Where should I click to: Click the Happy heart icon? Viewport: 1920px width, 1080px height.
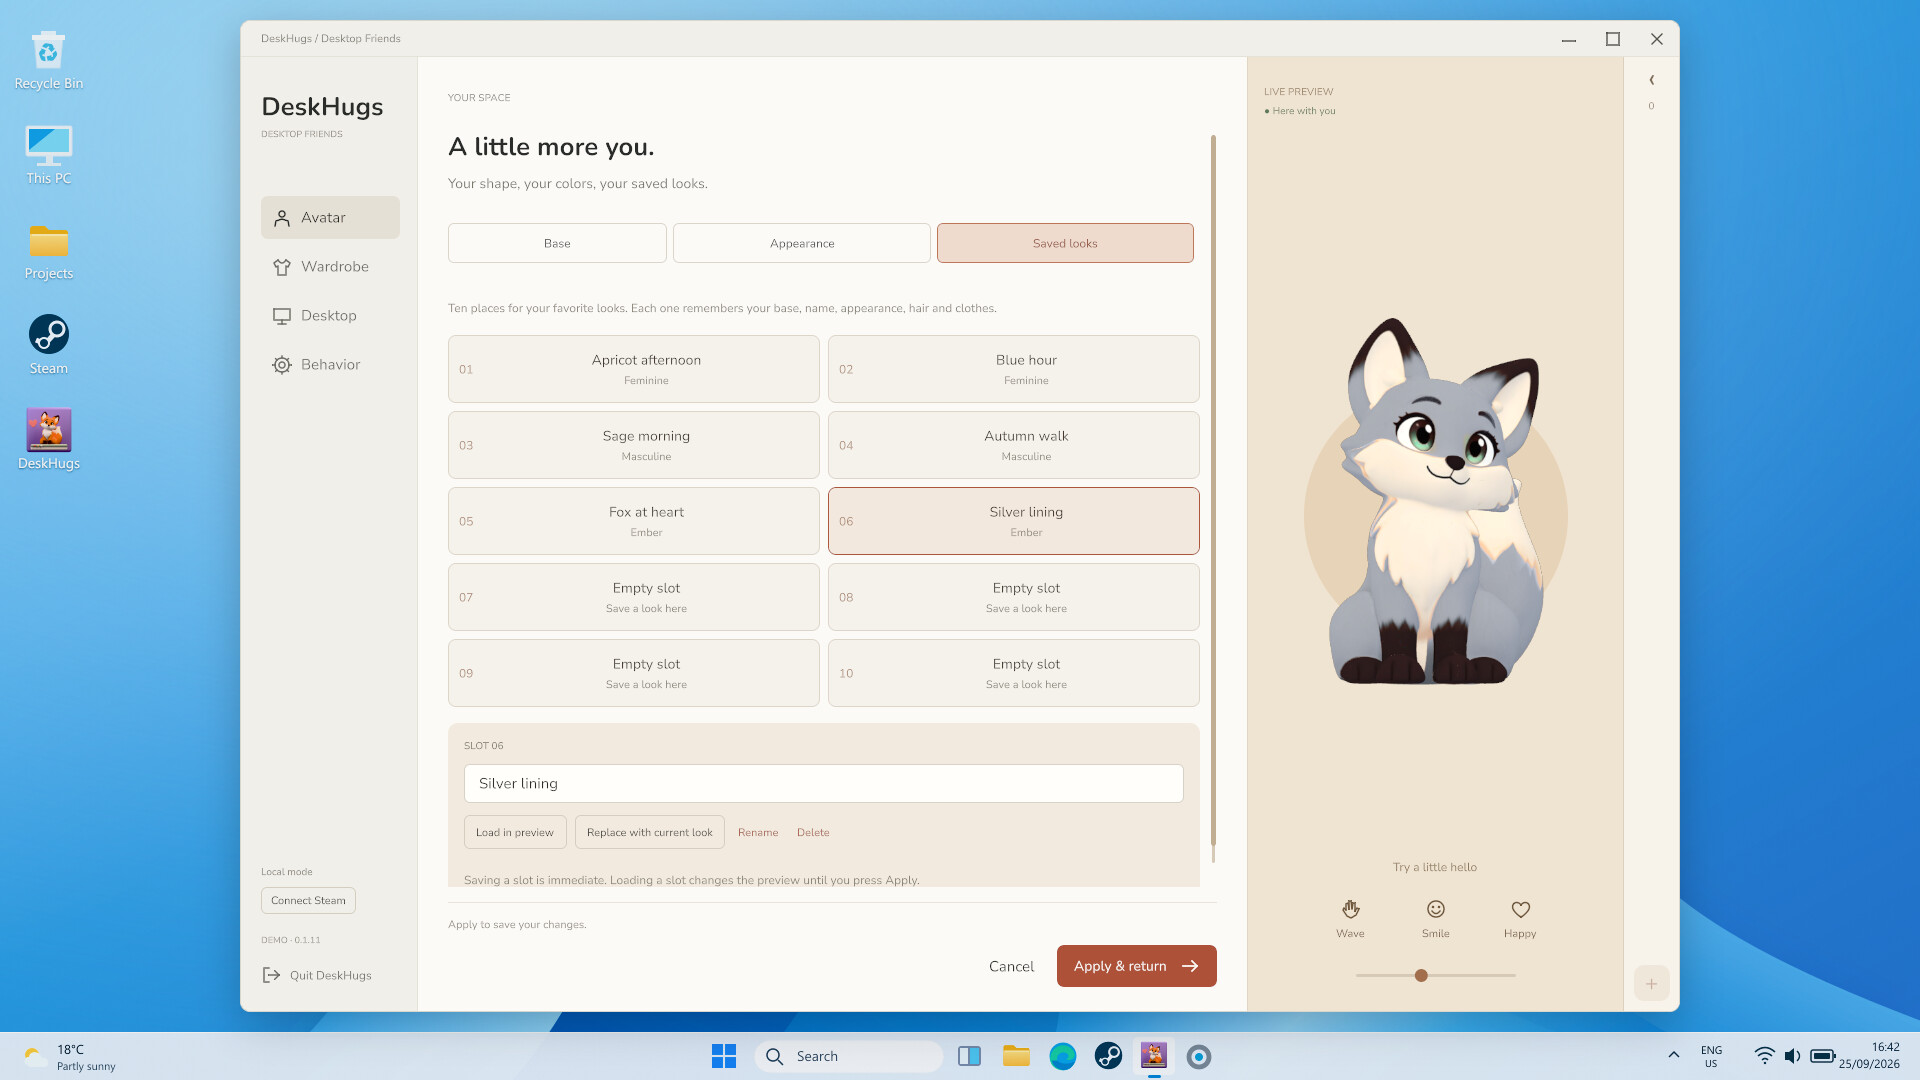point(1520,909)
